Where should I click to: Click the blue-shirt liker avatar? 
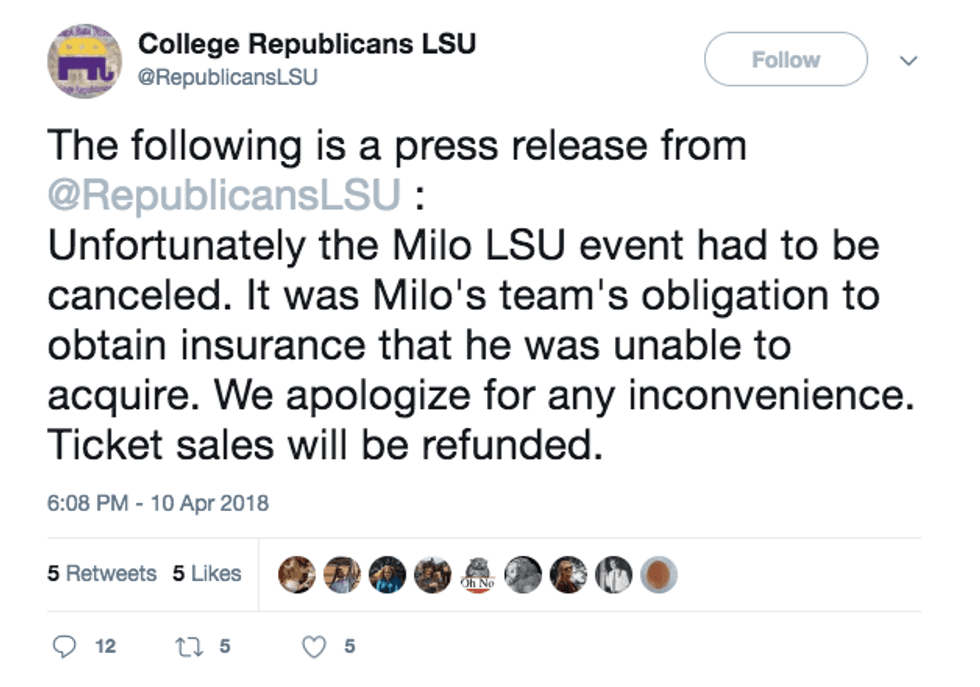pos(387,574)
